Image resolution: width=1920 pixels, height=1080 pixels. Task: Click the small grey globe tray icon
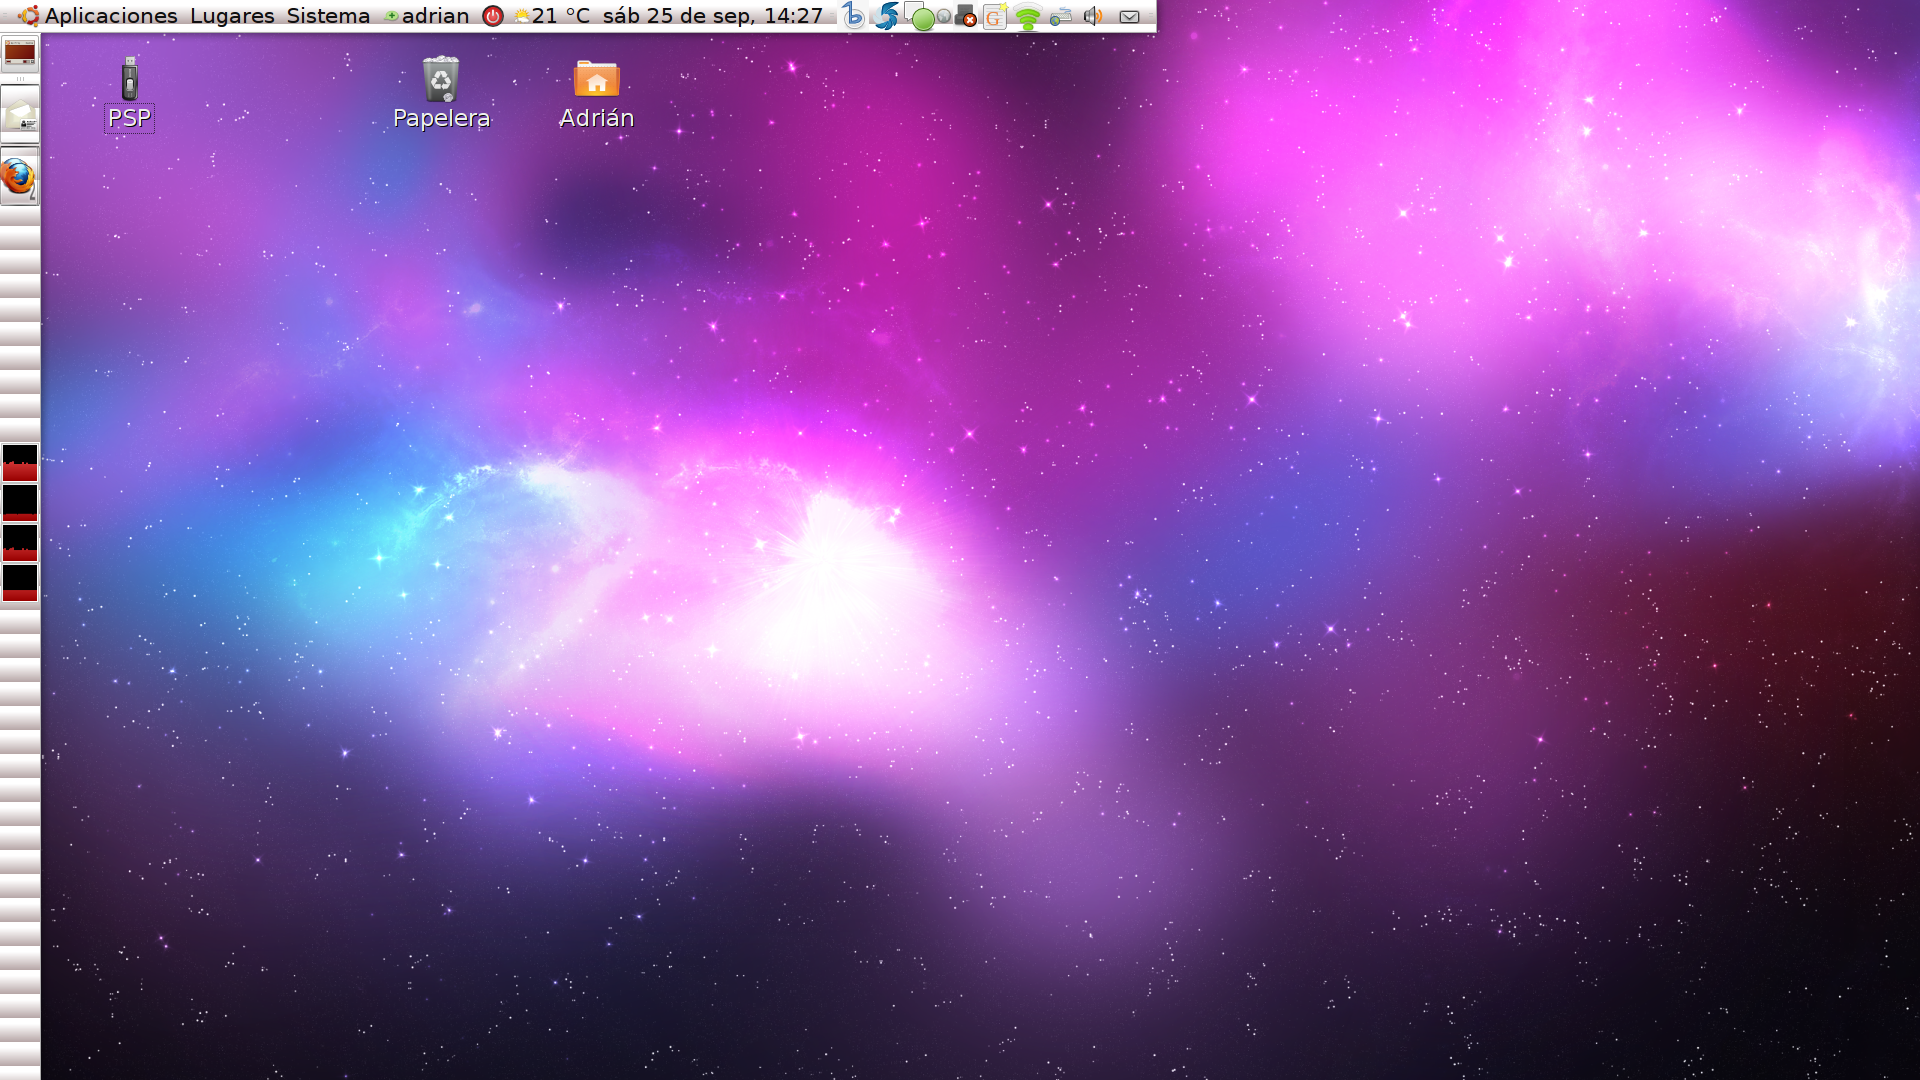click(943, 17)
